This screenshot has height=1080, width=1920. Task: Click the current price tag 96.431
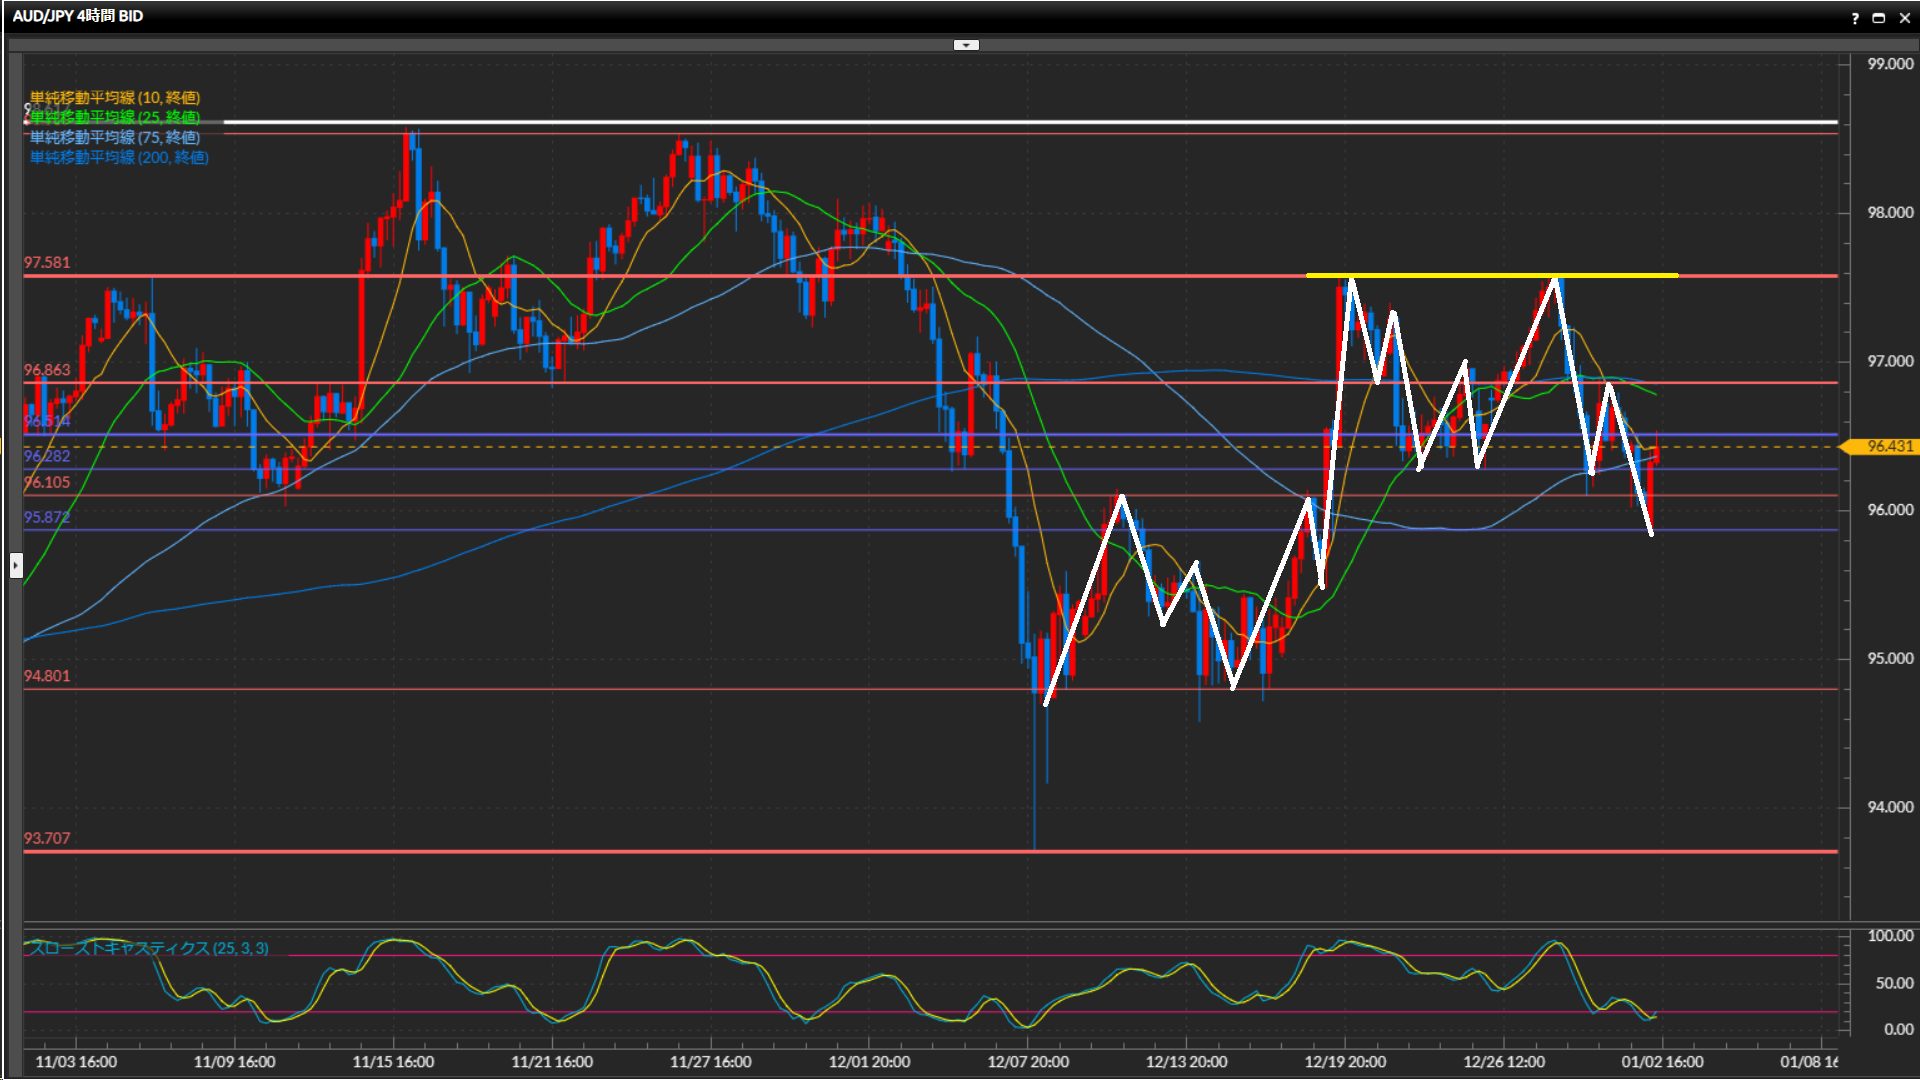1888,446
